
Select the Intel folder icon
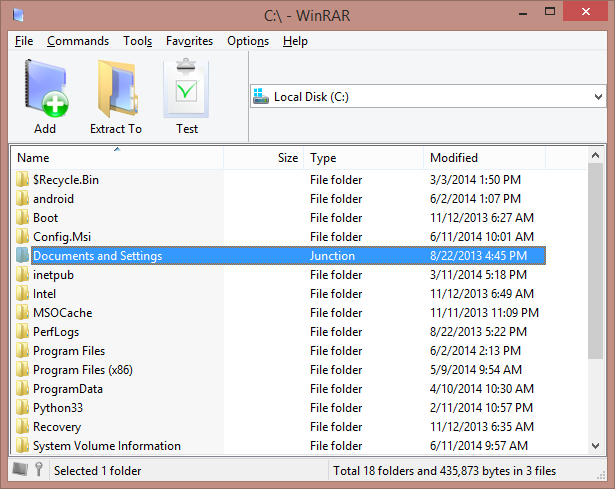pyautogui.click(x=22, y=293)
